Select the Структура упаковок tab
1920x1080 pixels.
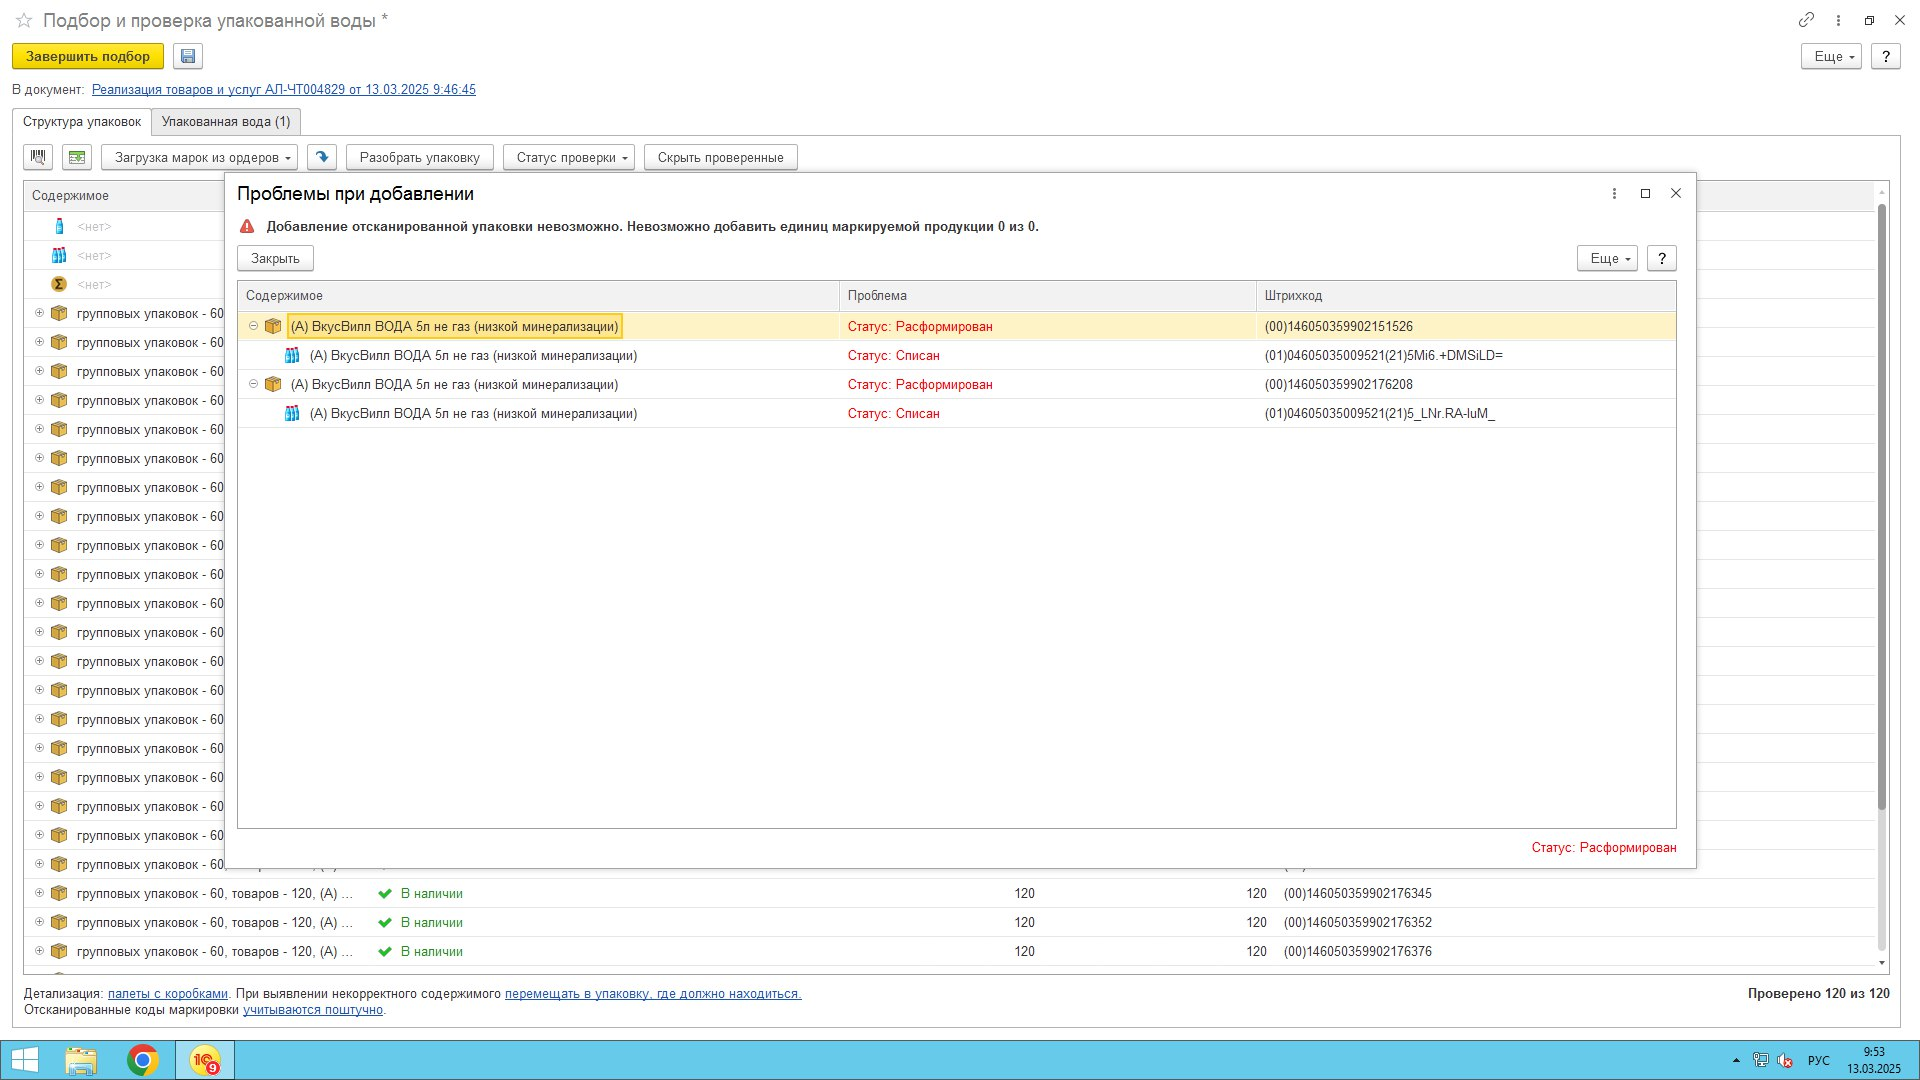pyautogui.click(x=82, y=121)
